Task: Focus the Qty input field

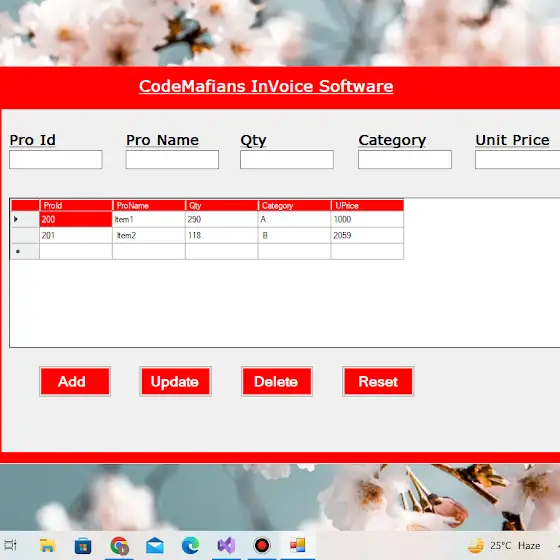Action: [x=287, y=159]
